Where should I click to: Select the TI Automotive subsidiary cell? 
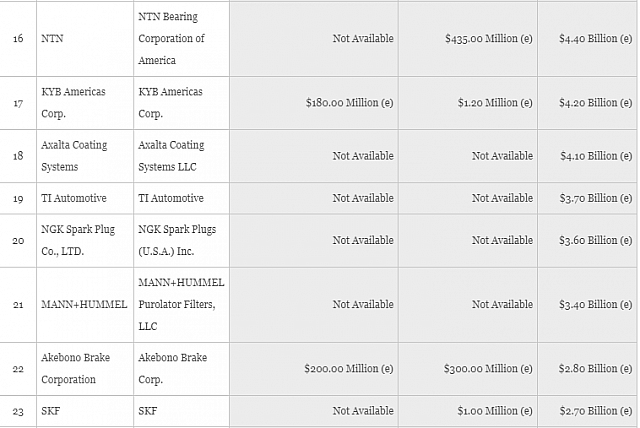tap(182, 198)
